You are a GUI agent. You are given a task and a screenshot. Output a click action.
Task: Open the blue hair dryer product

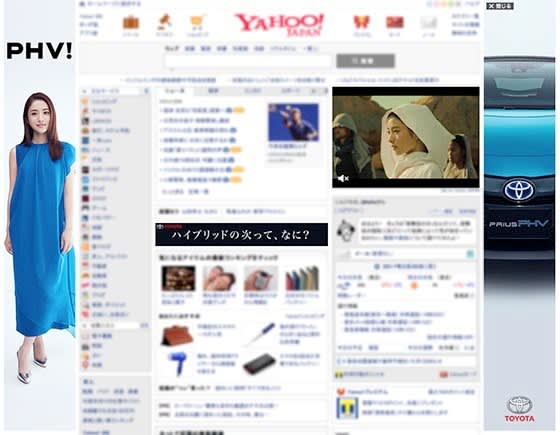(x=178, y=364)
